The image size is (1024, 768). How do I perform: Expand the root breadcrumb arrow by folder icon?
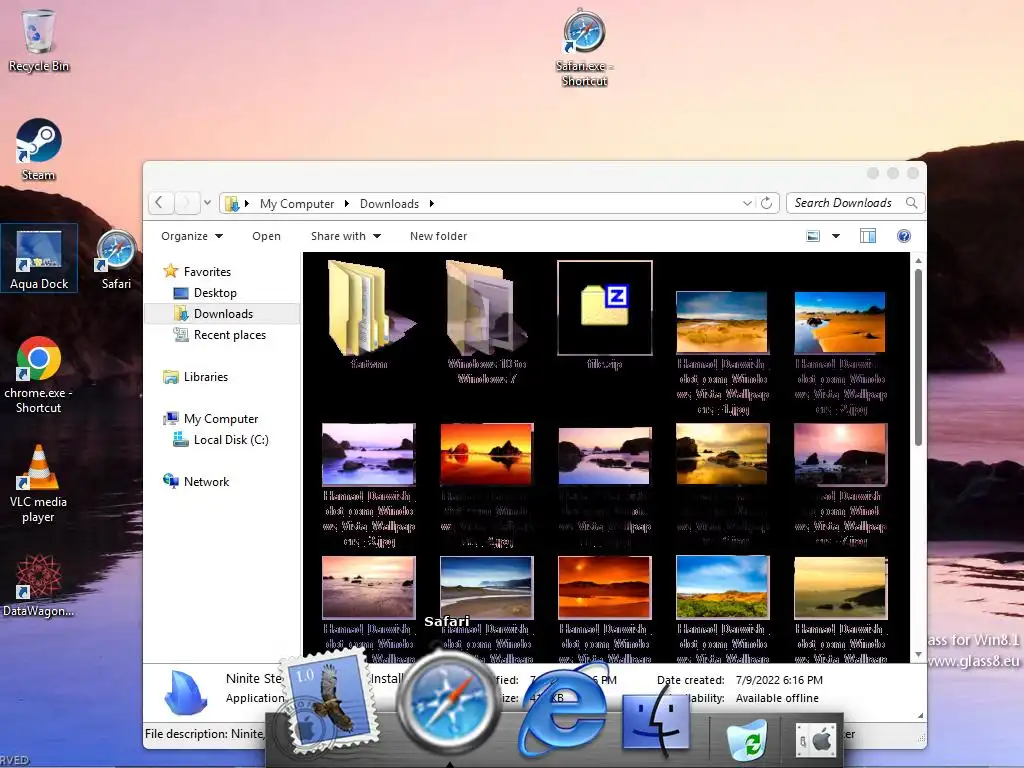click(x=247, y=204)
